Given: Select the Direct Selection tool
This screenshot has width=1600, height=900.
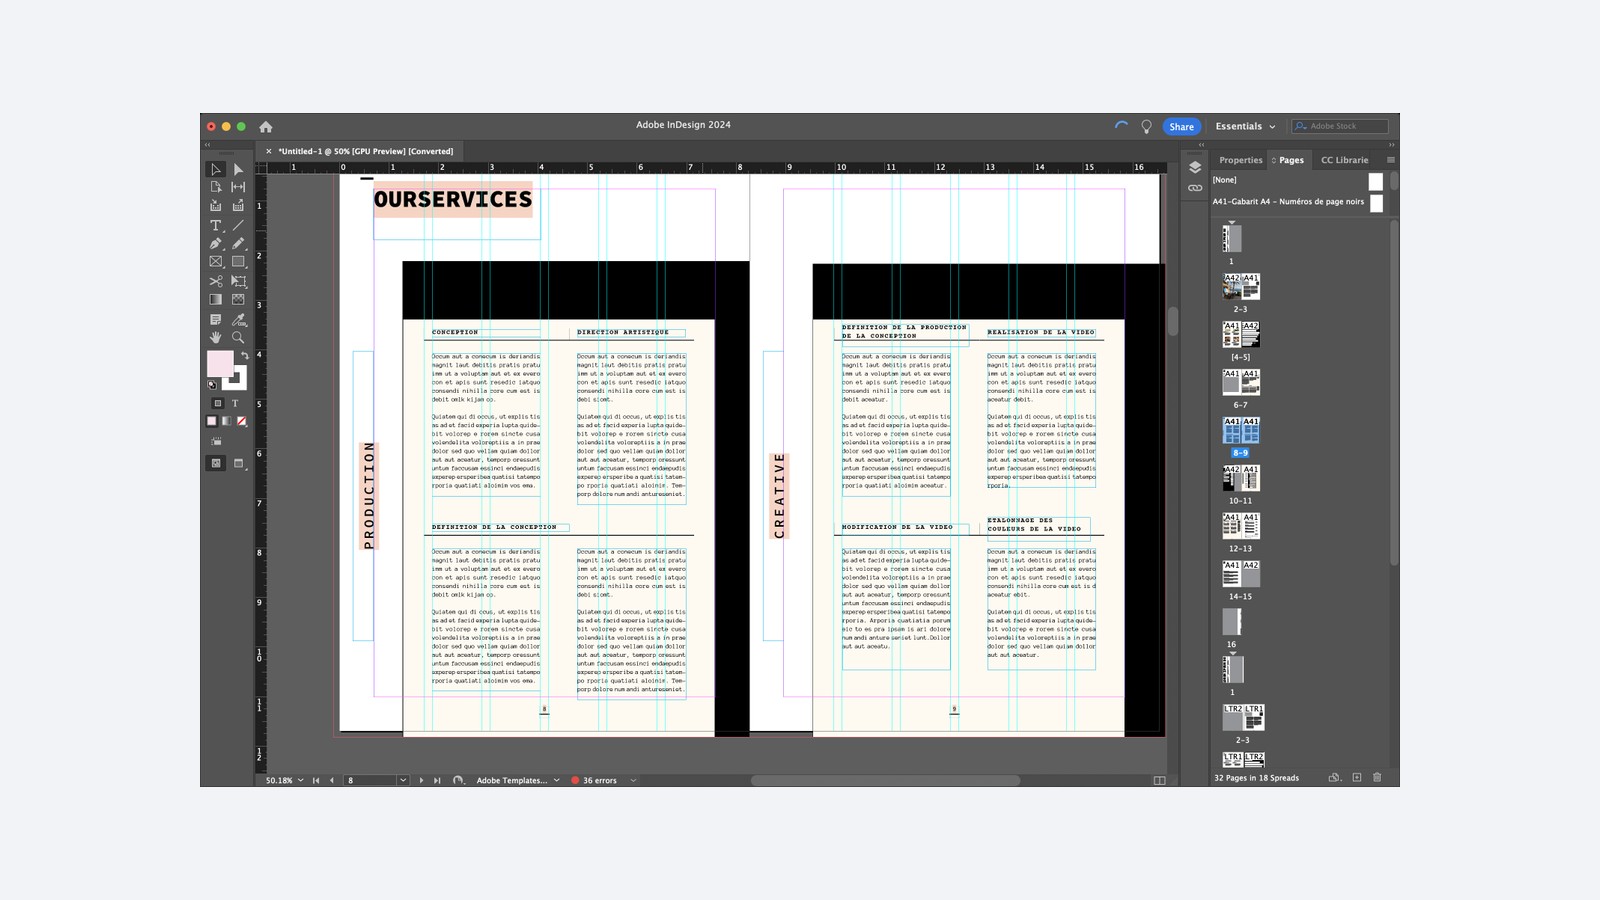Looking at the screenshot, I should pyautogui.click(x=238, y=169).
